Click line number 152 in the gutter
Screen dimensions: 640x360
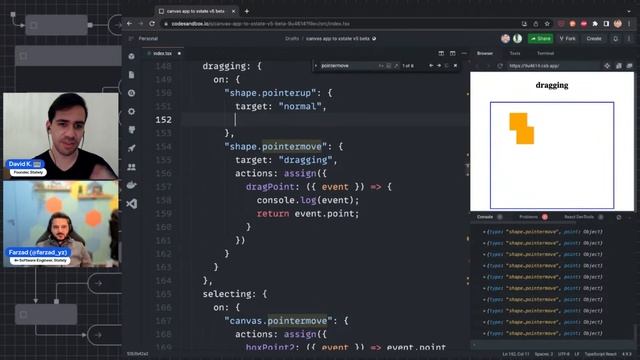(163, 120)
